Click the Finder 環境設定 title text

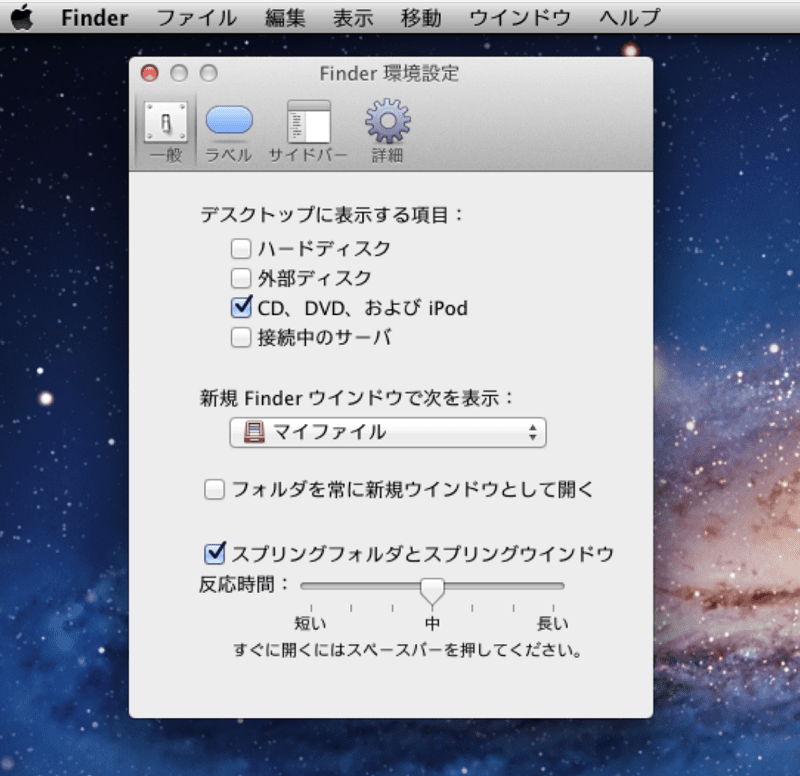pyautogui.click(x=389, y=73)
